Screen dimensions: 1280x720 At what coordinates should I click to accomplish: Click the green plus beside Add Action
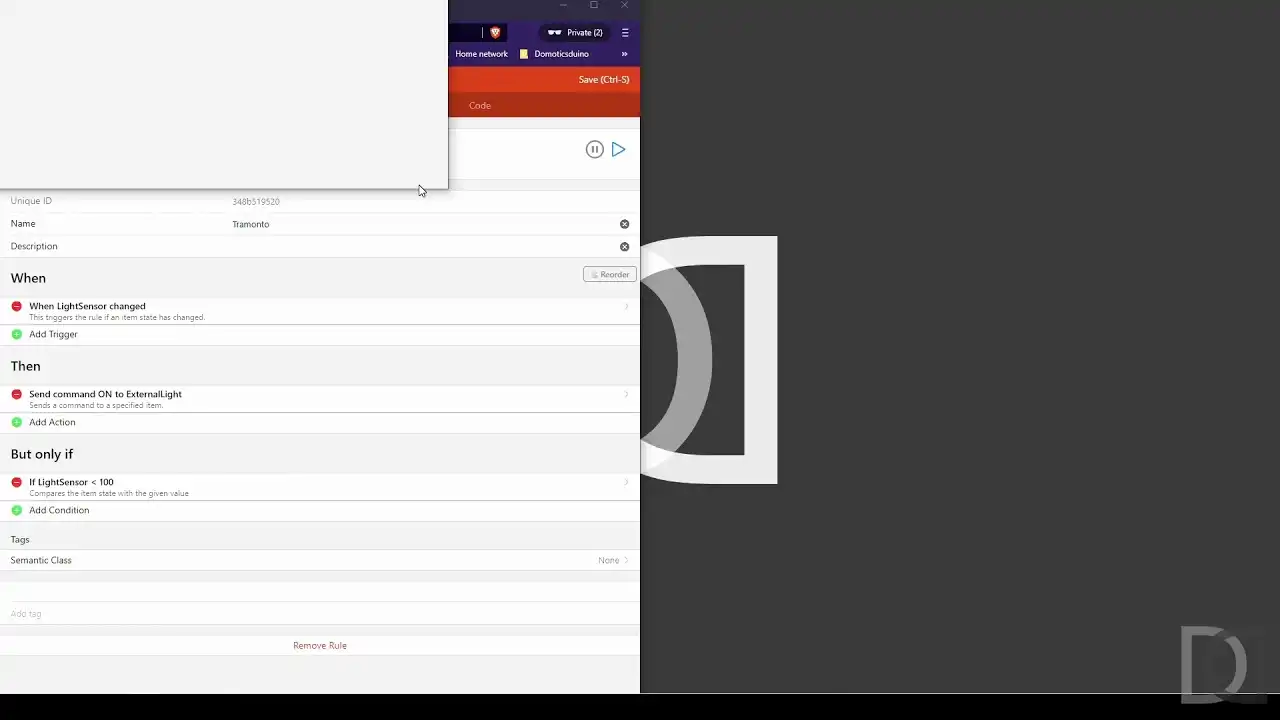click(16, 422)
